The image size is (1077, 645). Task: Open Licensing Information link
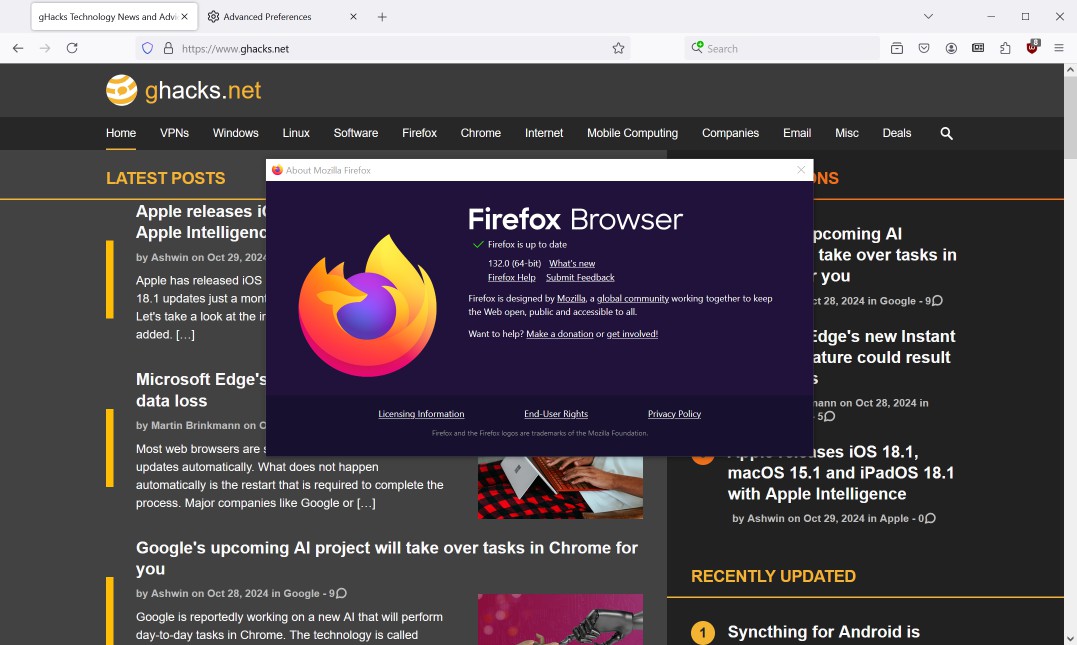click(x=421, y=414)
